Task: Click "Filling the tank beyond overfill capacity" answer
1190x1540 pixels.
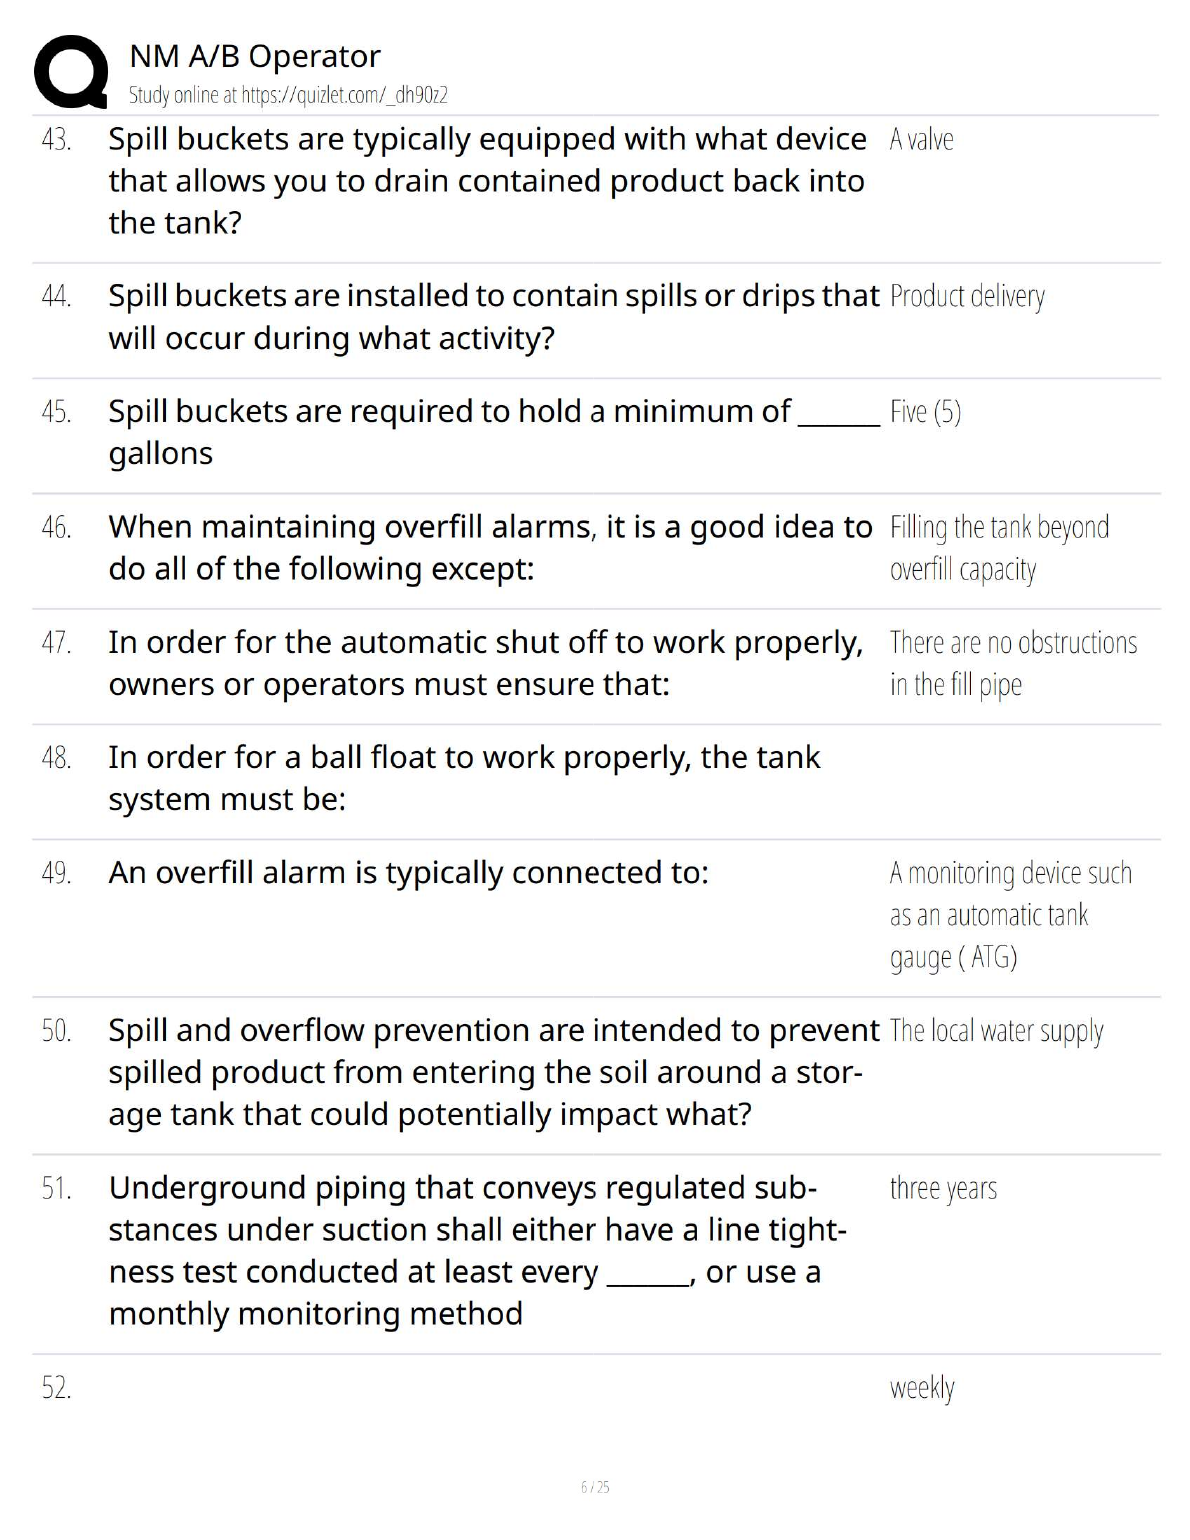Action: 998,548
